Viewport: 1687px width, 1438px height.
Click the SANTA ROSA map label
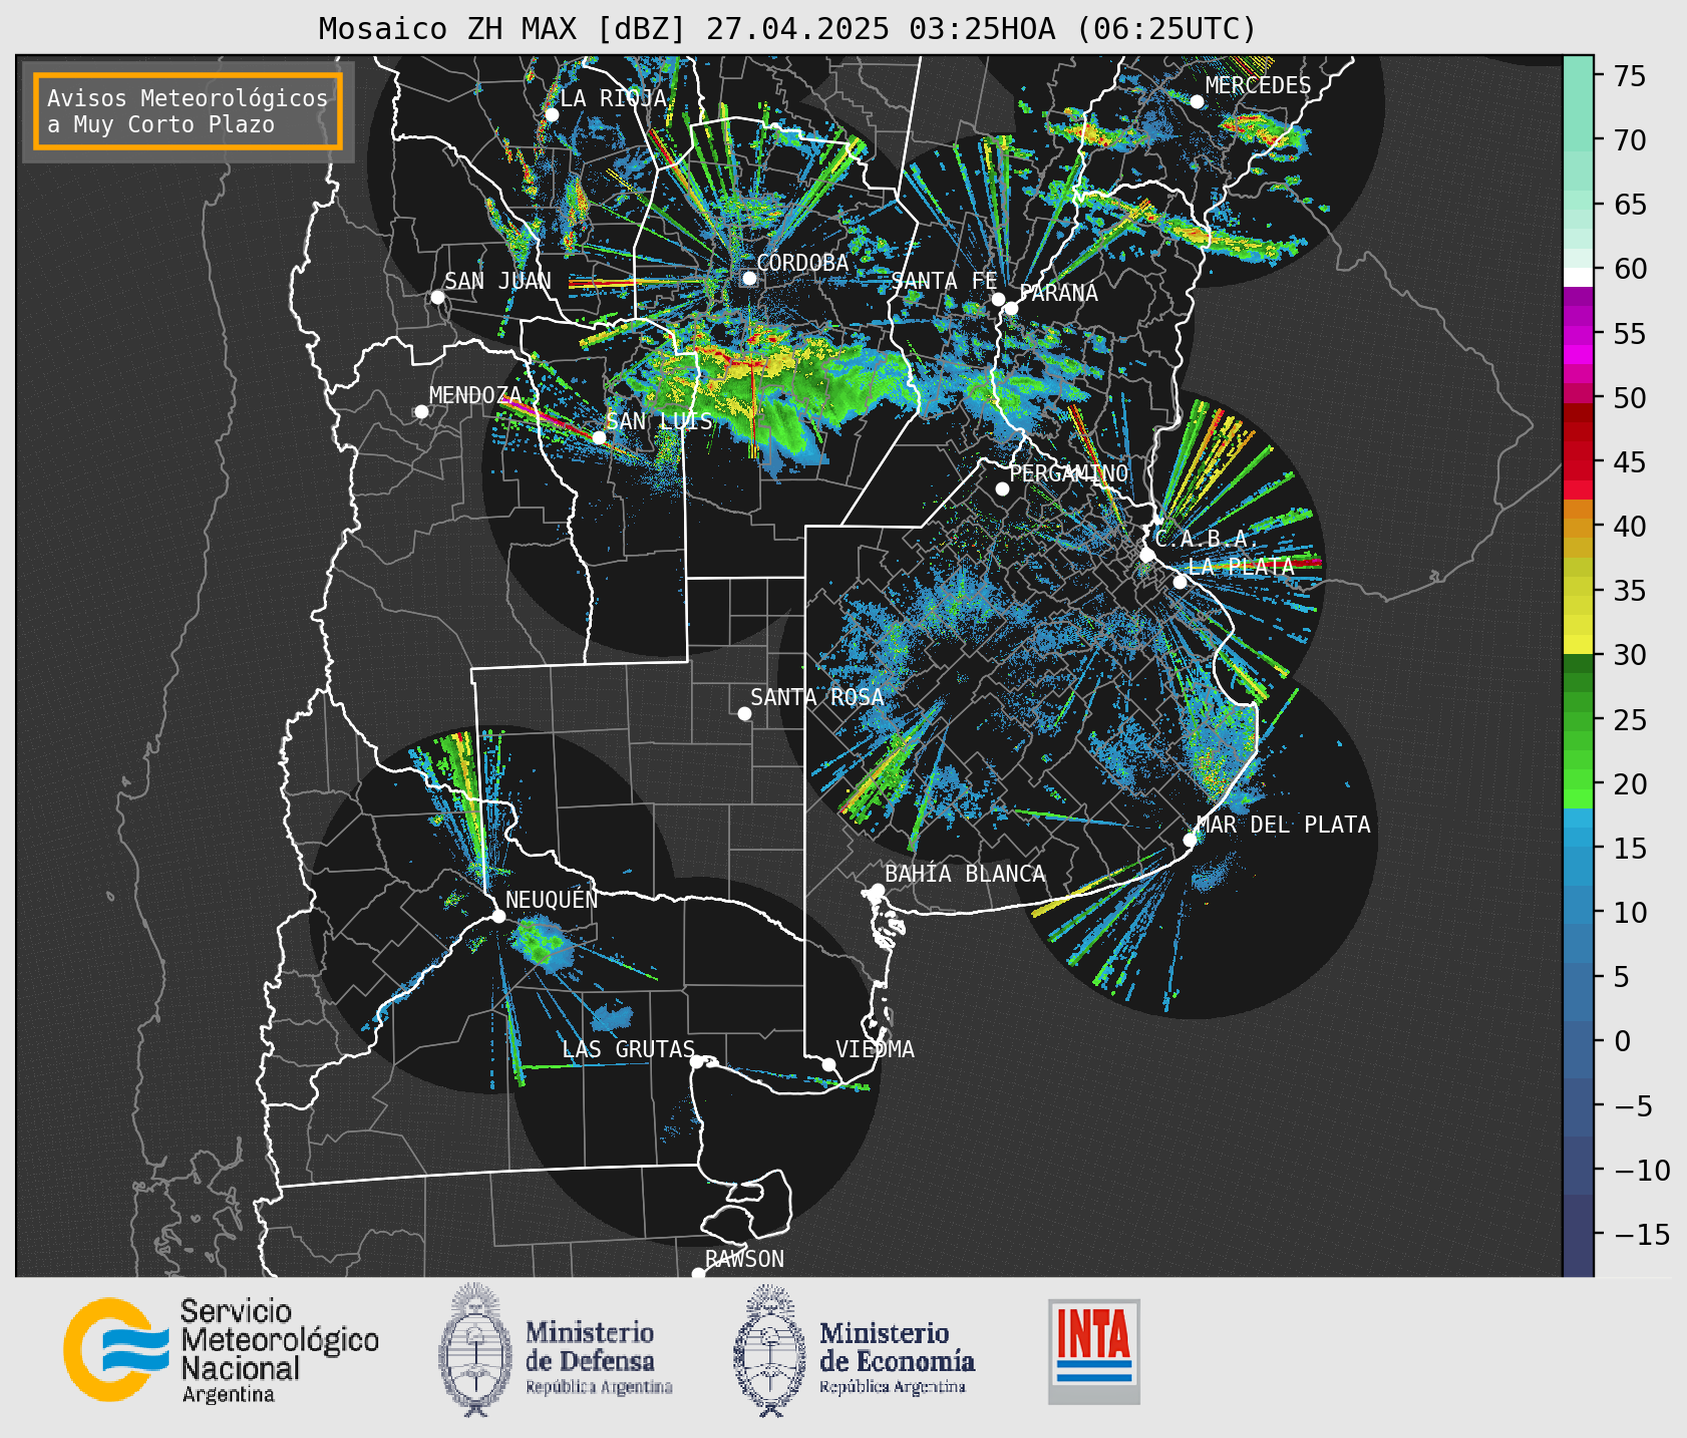pyautogui.click(x=817, y=697)
